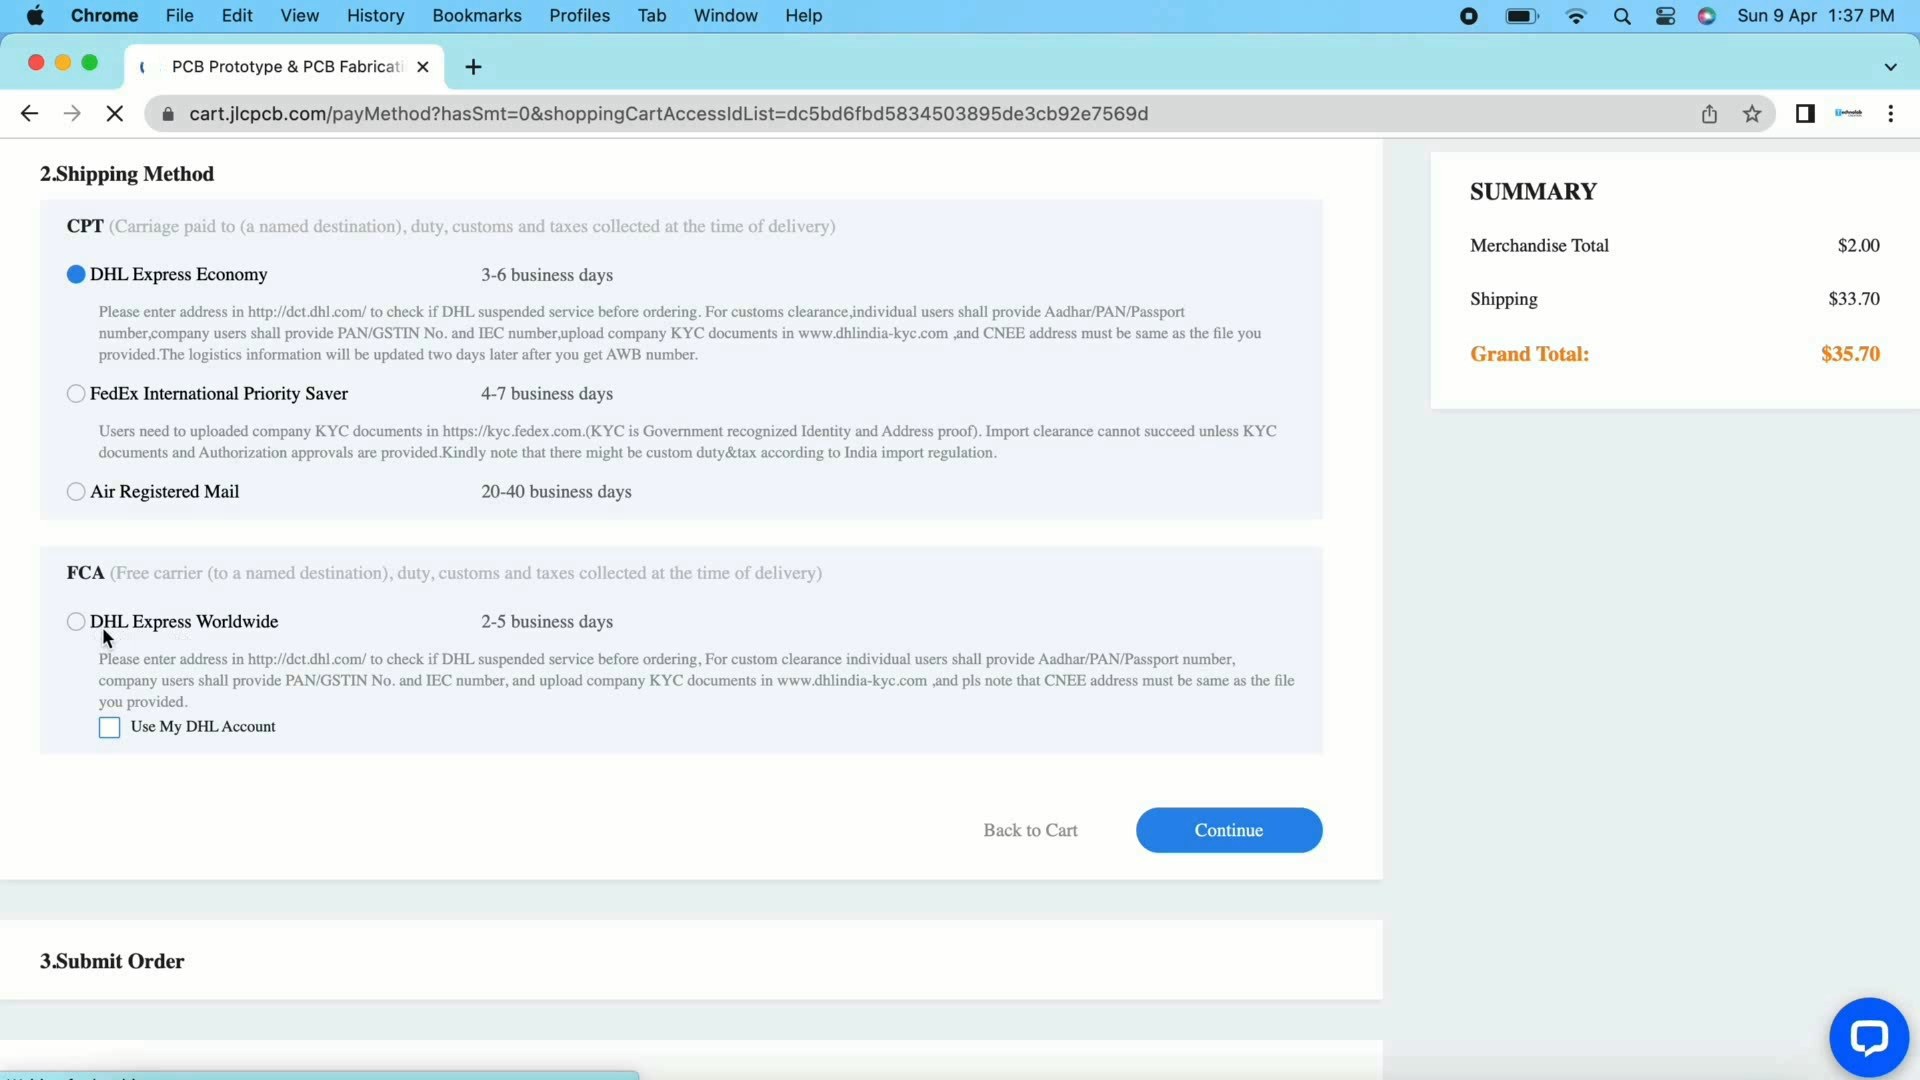Click the FCA shipping terms label
The image size is (1920, 1080).
(86, 573)
